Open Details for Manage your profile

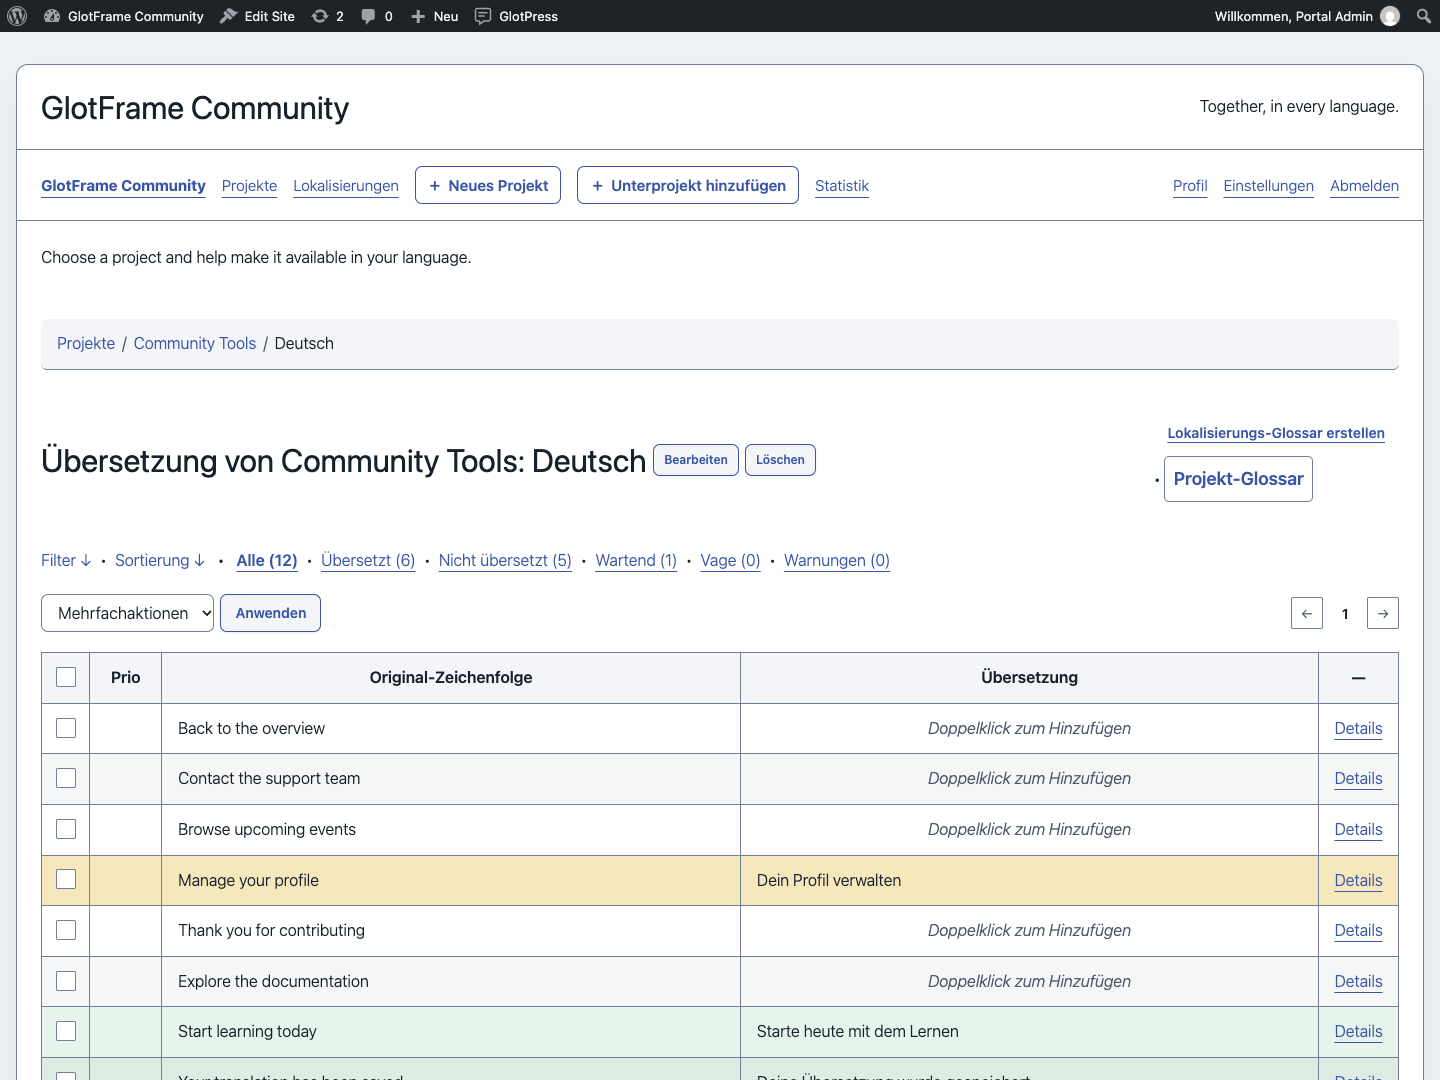(1358, 880)
